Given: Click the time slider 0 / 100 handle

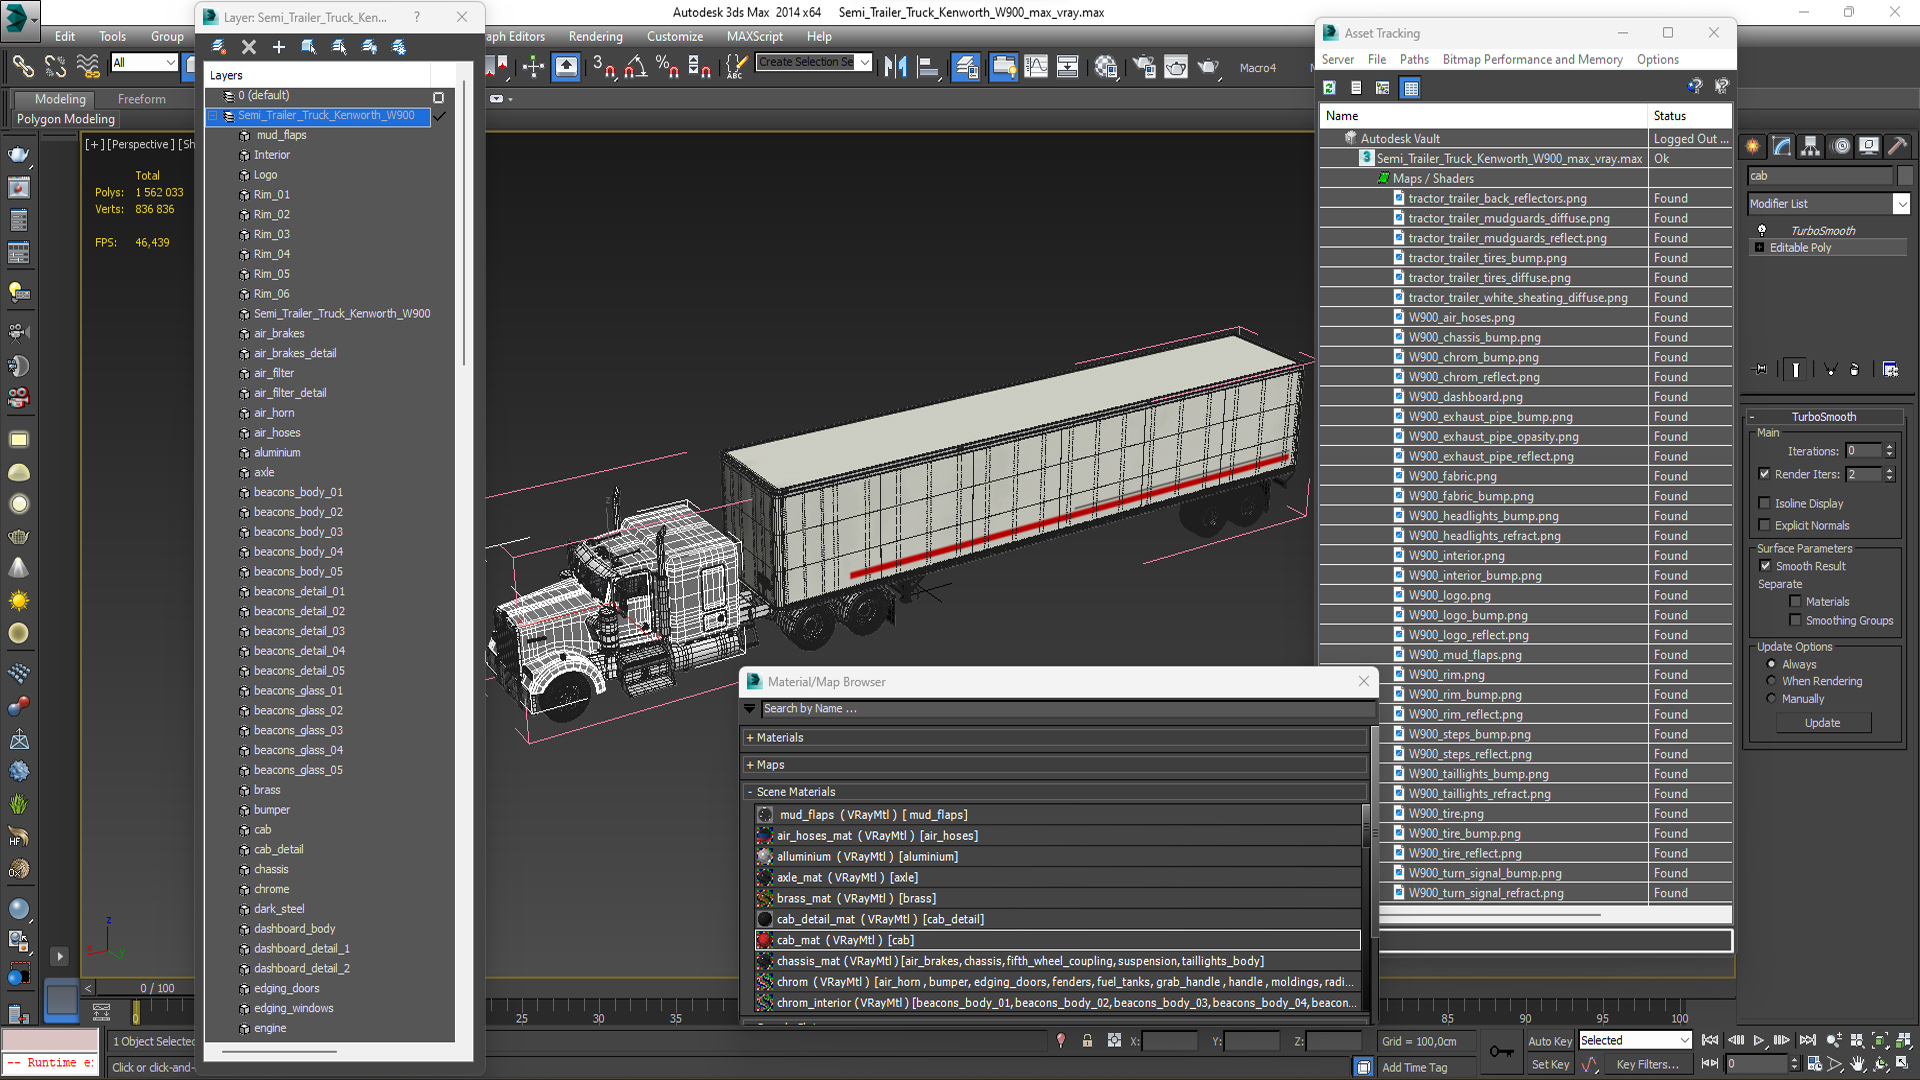Looking at the screenshot, I should tap(157, 988).
